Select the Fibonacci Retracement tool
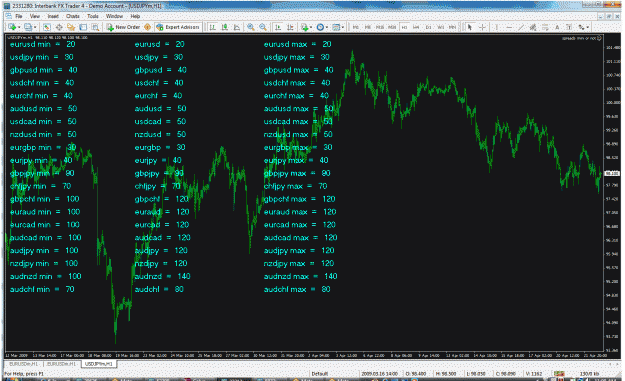This screenshot has height=381, width=625. point(545,27)
